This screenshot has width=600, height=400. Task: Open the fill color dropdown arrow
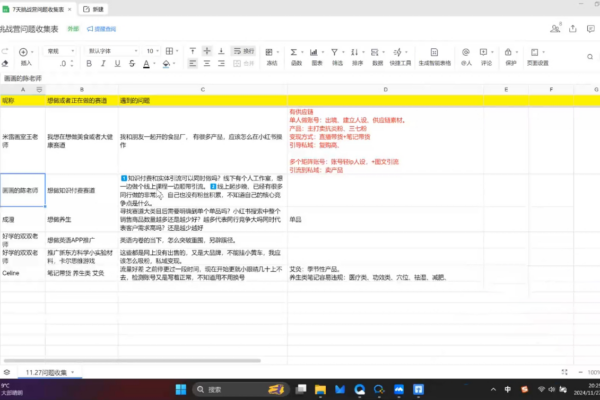point(174,64)
